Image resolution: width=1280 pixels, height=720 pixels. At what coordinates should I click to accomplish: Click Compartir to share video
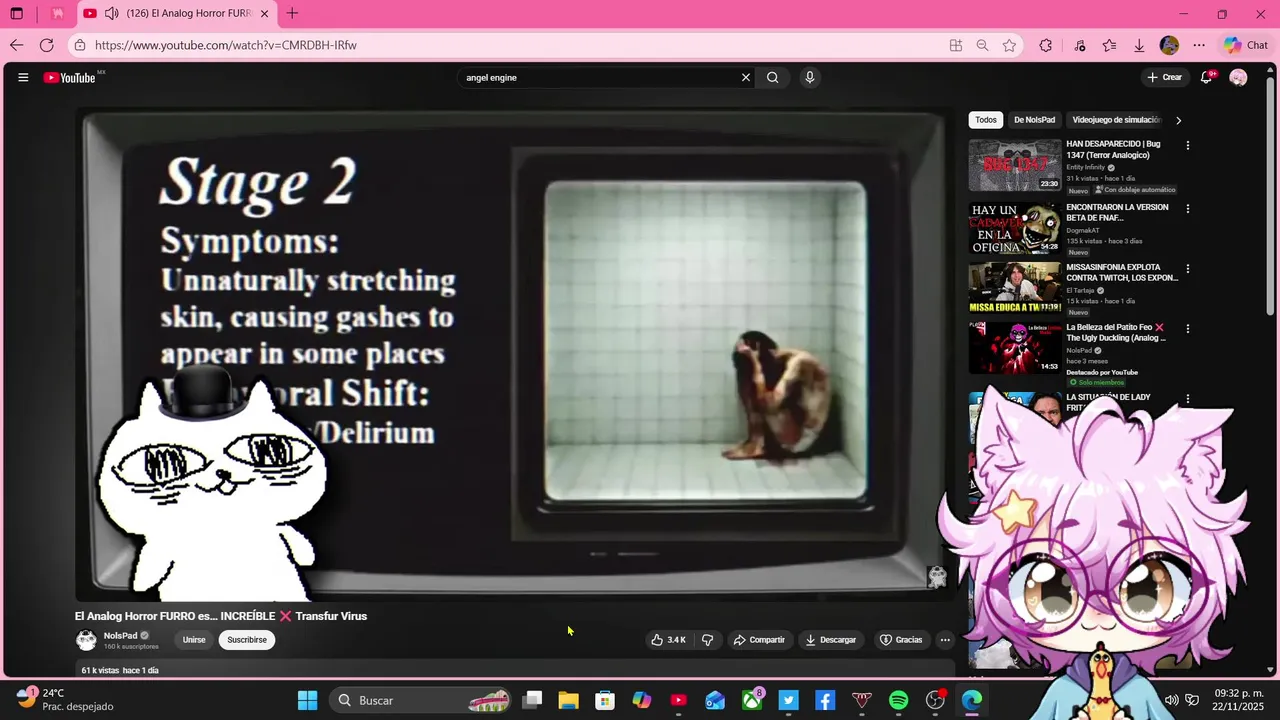759,640
